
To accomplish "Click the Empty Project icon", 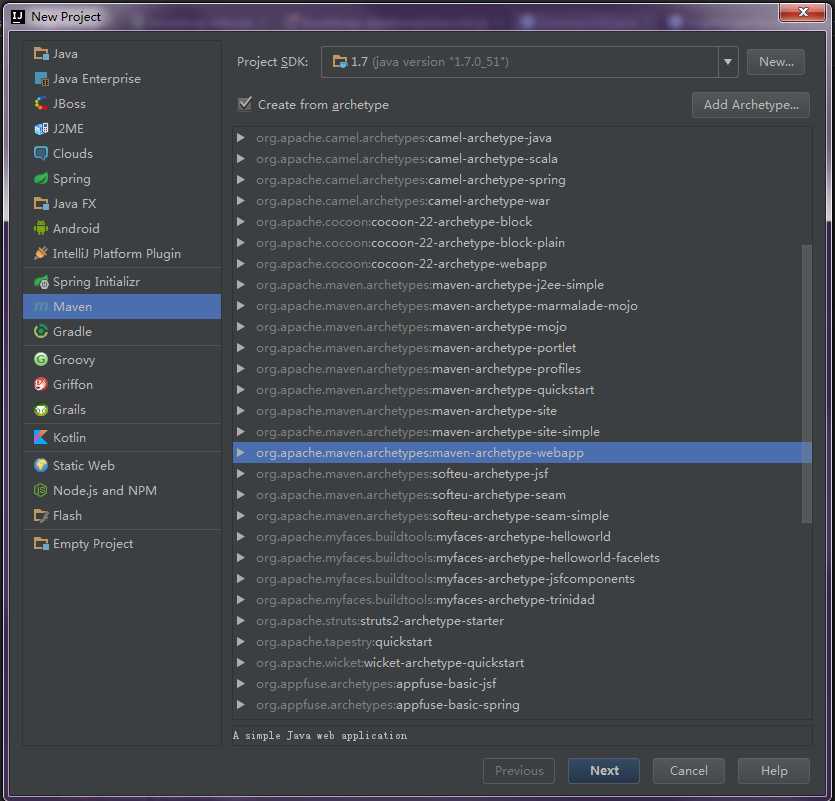I will (41, 544).
